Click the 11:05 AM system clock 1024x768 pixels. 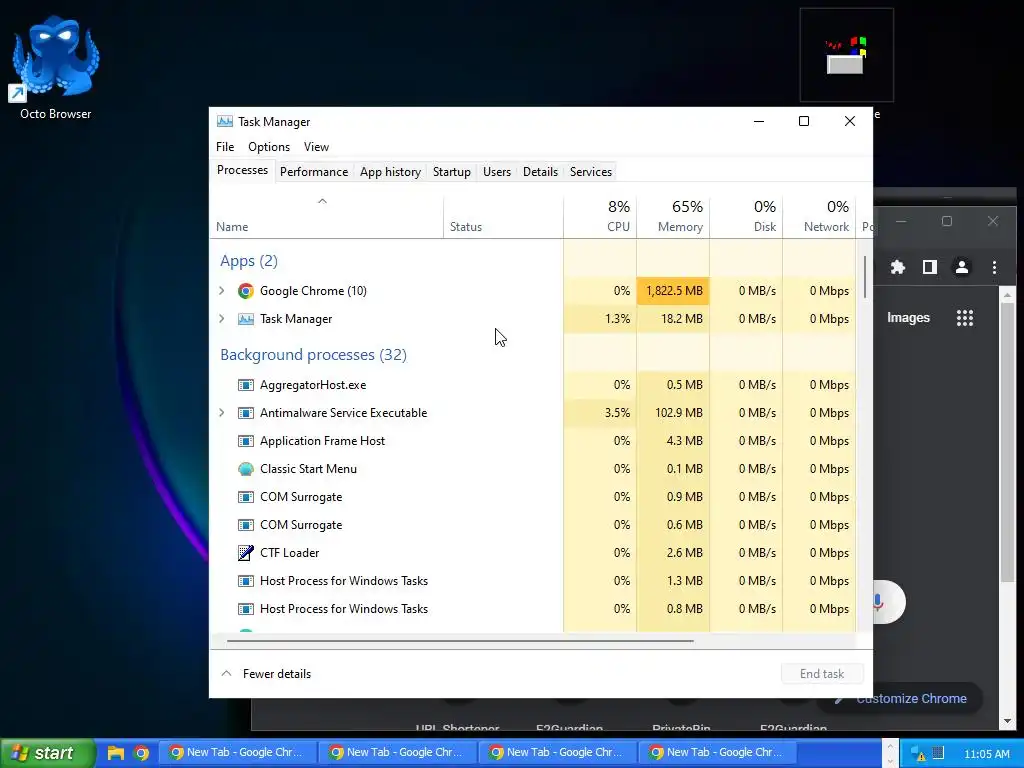[986, 754]
